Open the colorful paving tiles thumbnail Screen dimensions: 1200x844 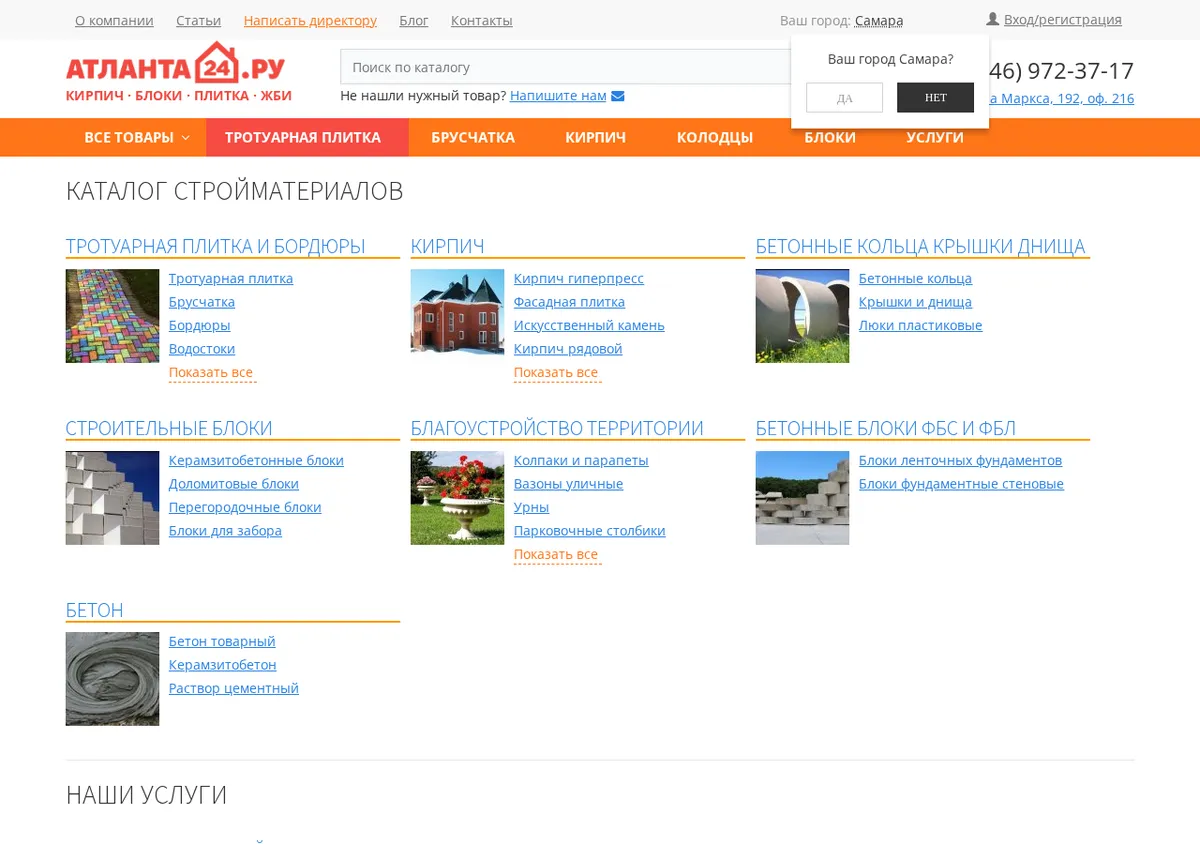coord(112,316)
